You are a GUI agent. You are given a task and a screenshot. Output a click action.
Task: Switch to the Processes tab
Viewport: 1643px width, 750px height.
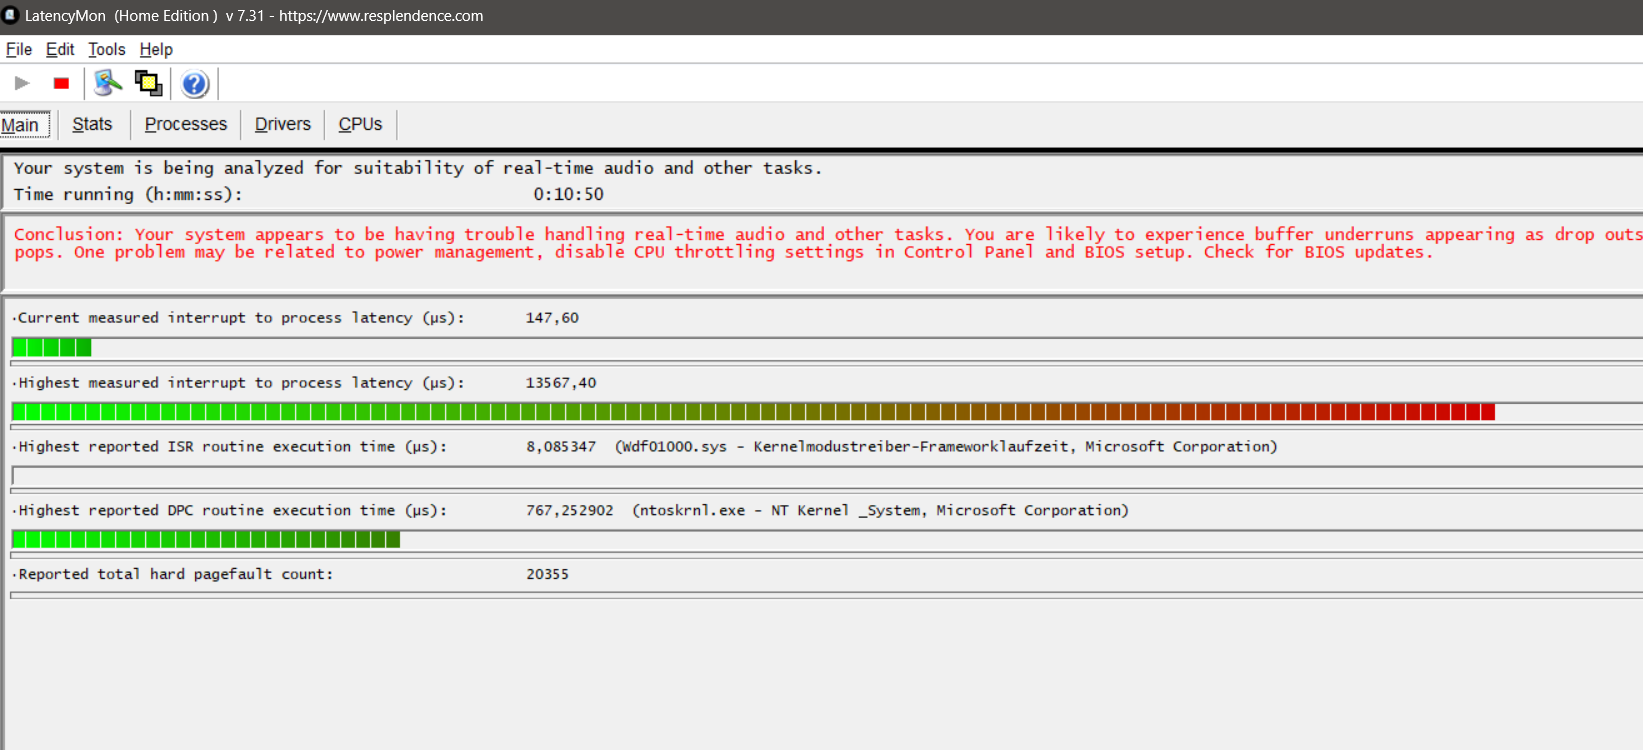pyautogui.click(x=186, y=124)
